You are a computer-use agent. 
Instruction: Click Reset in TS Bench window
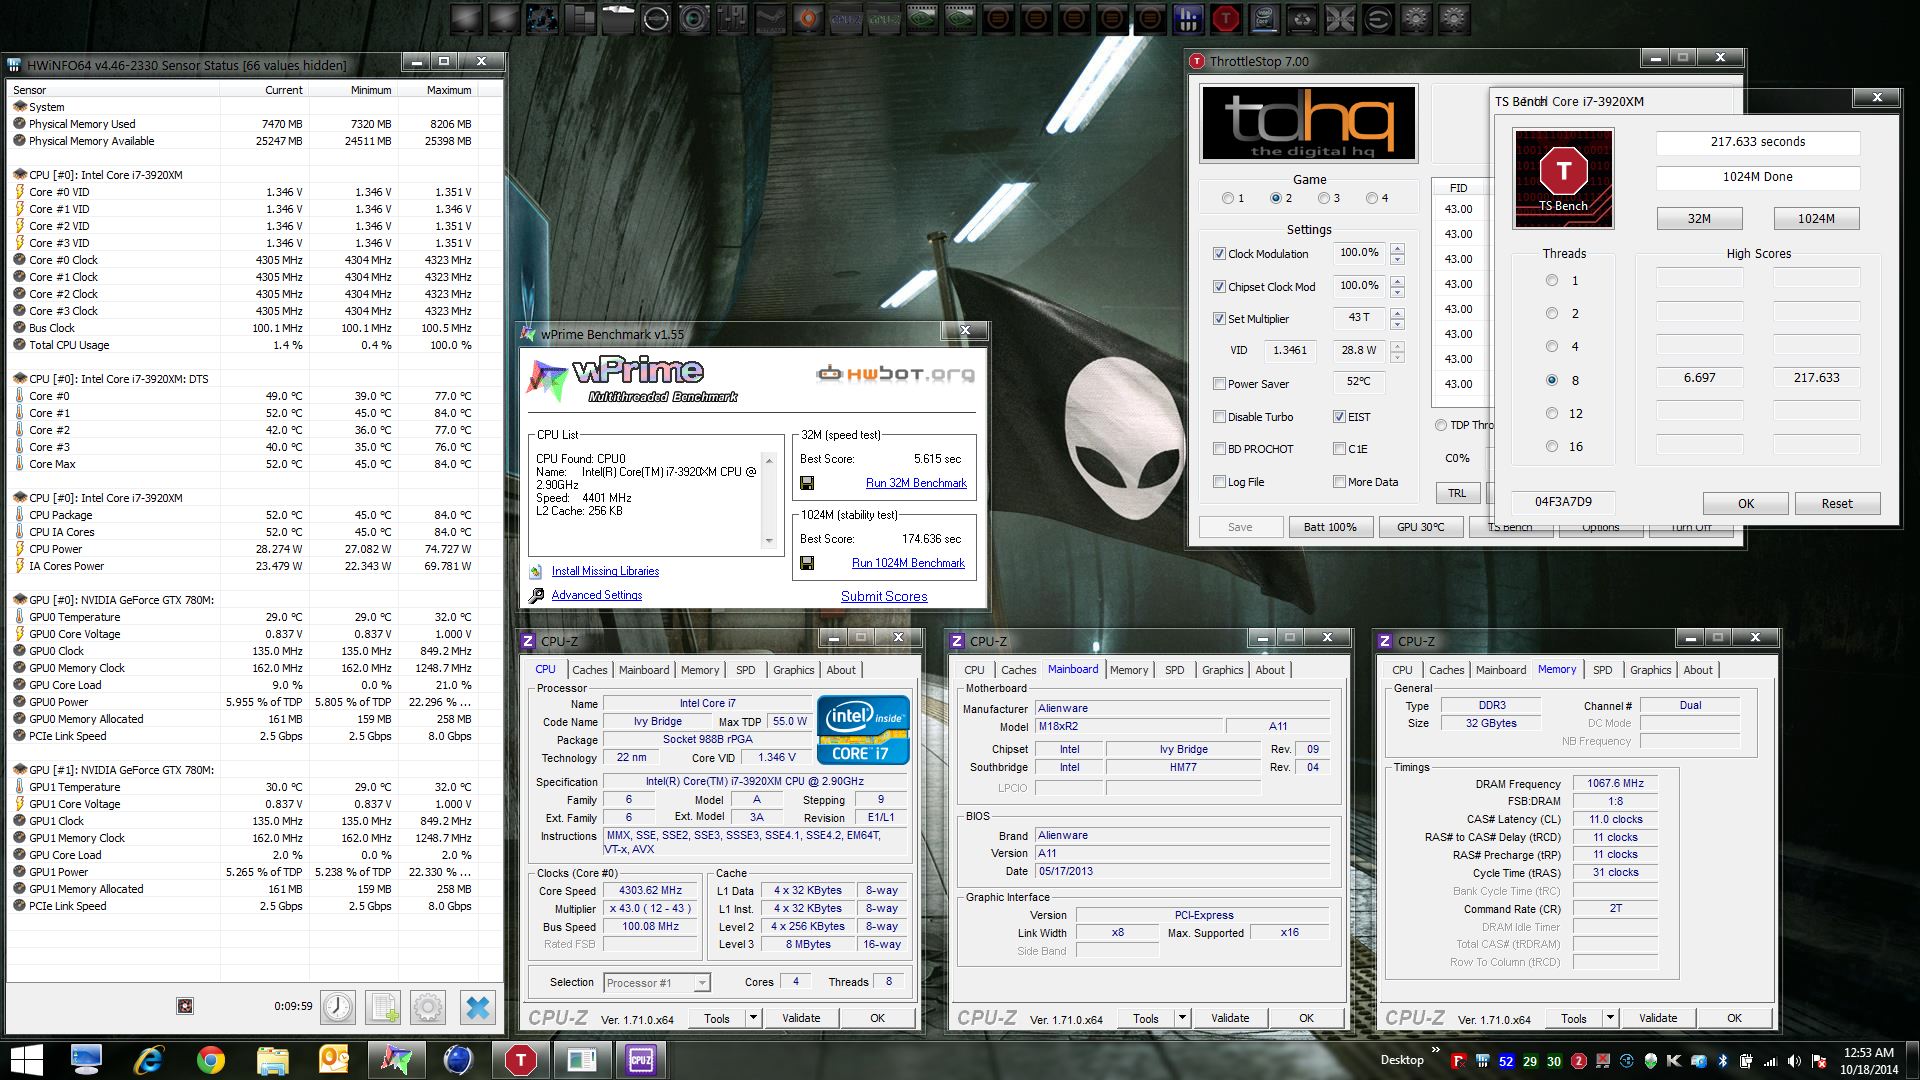point(1837,503)
